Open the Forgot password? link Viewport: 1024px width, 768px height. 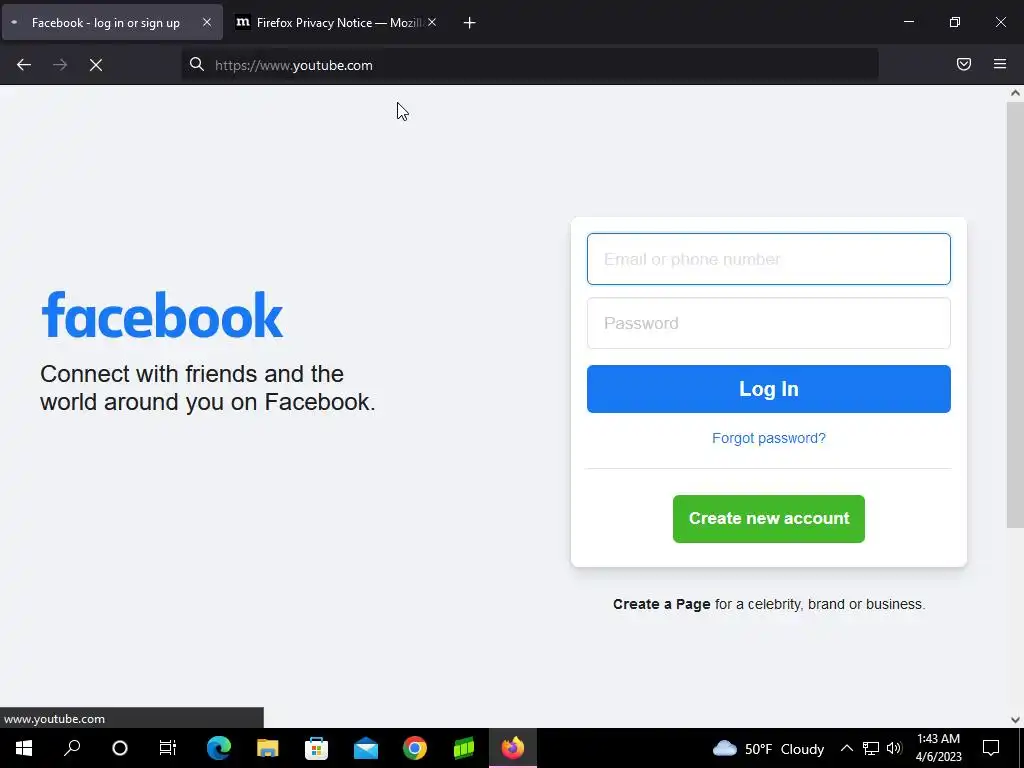769,438
